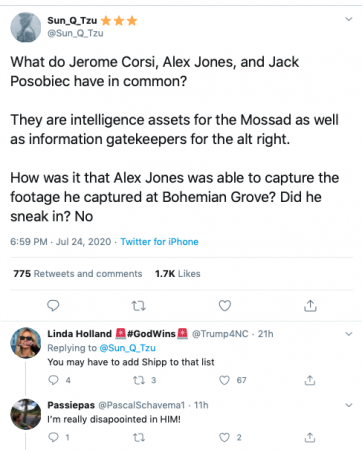Reply to the main Sun_Q_Tzu tweet

coord(53,305)
